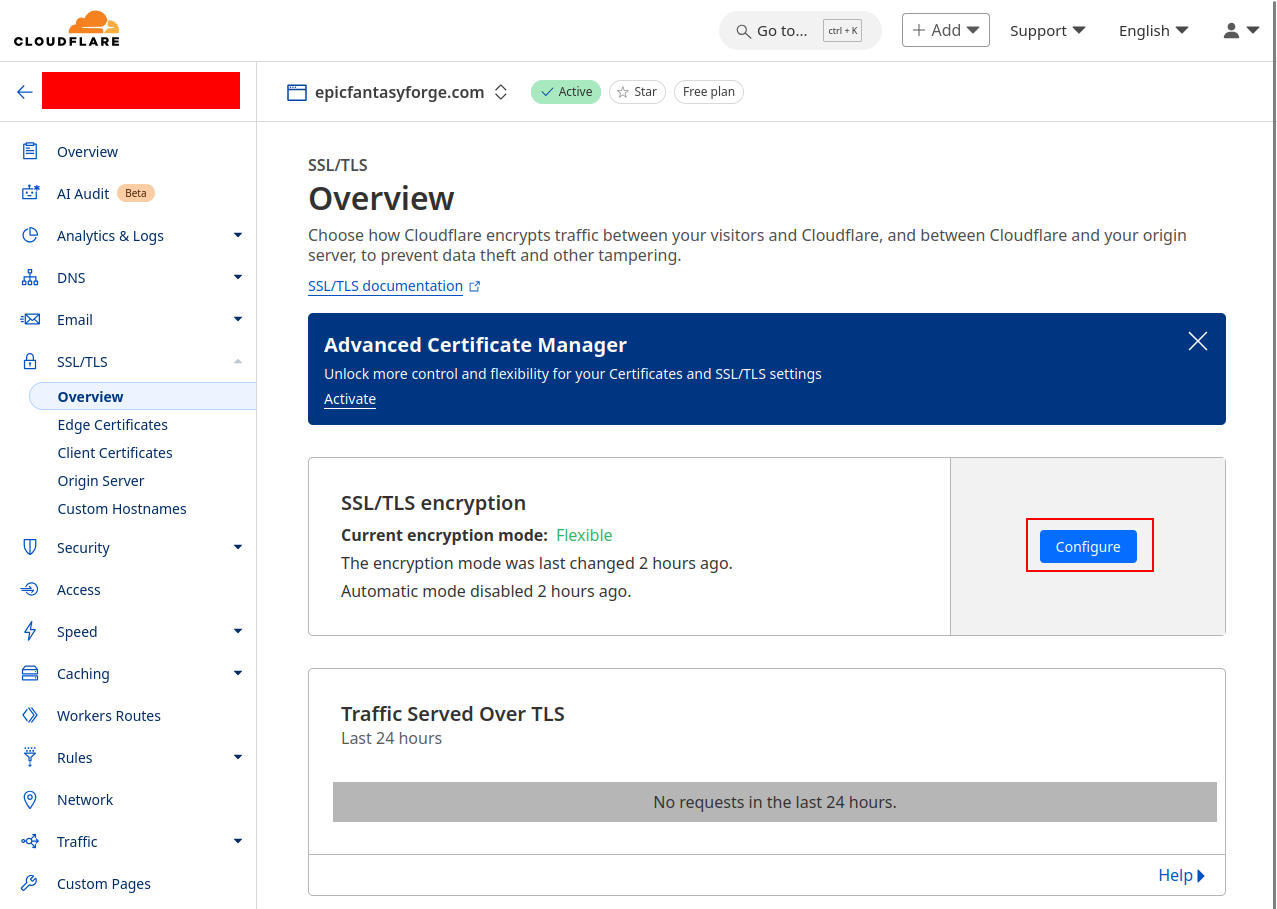
Task: Click the Analytics & Logs pie chart icon
Action: click(x=30, y=235)
